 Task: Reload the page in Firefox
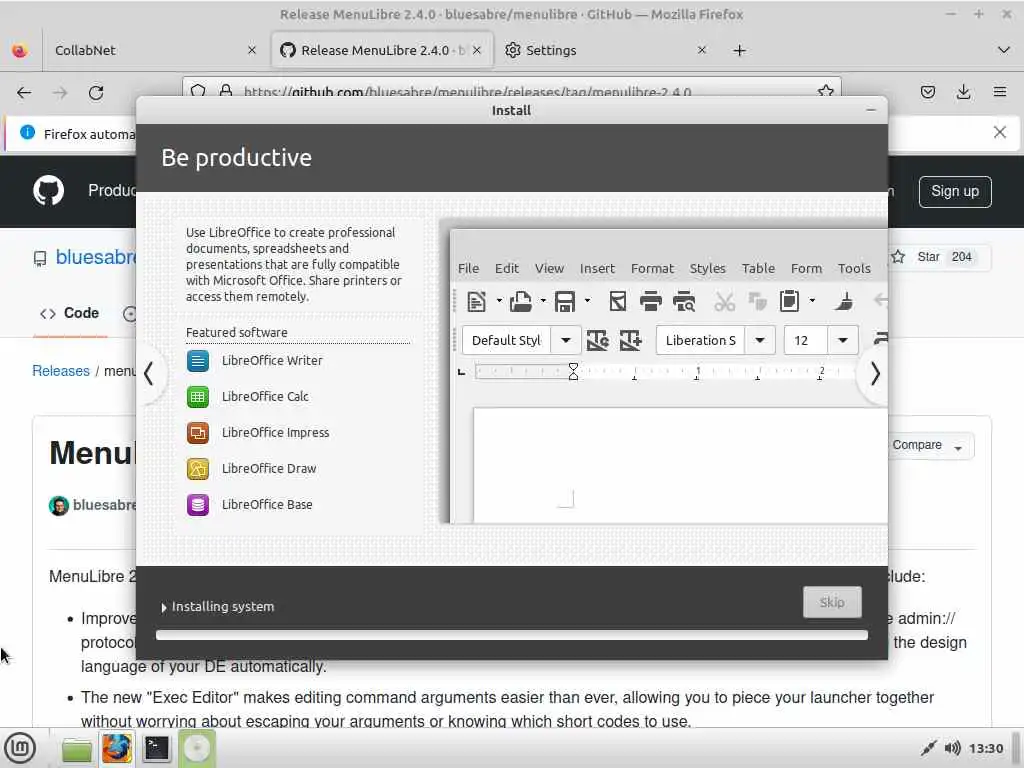click(x=96, y=93)
